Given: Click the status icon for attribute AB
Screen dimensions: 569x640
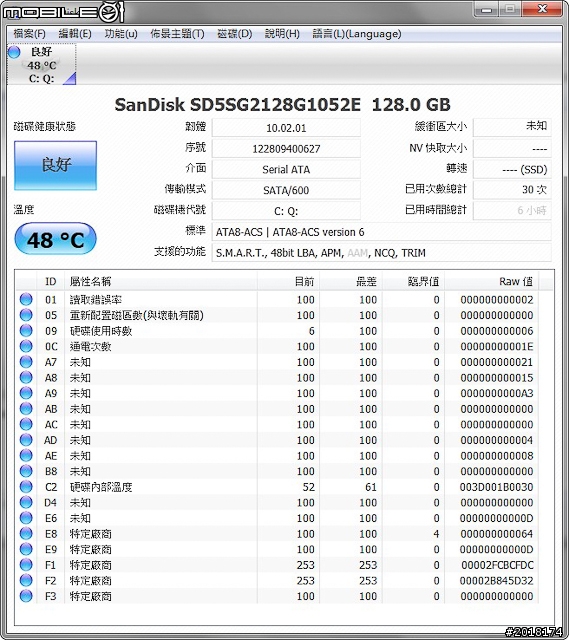Looking at the screenshot, I should click(x=26, y=409).
